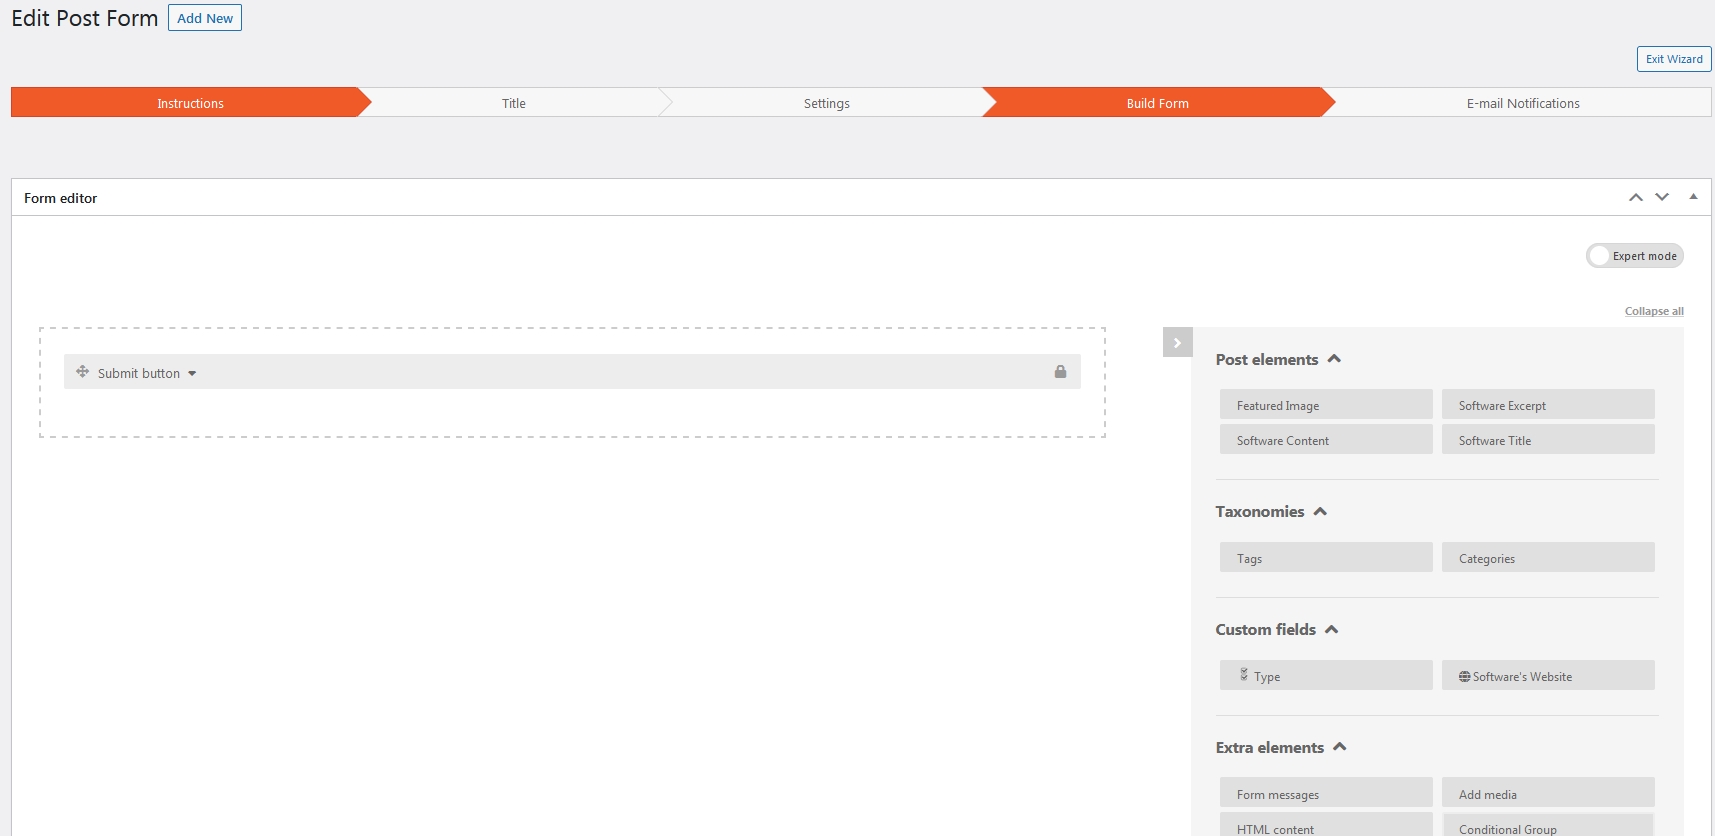
Task: Collapse the sidebar with the arrow icon
Action: click(x=1177, y=343)
